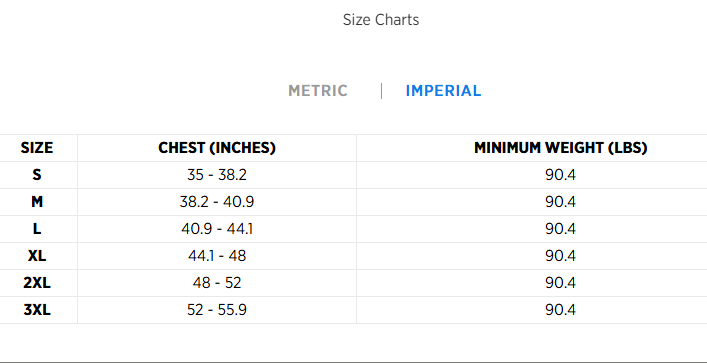This screenshot has height=364, width=707.
Task: Click the CHEST (INCHES) column header
Action: (217, 148)
